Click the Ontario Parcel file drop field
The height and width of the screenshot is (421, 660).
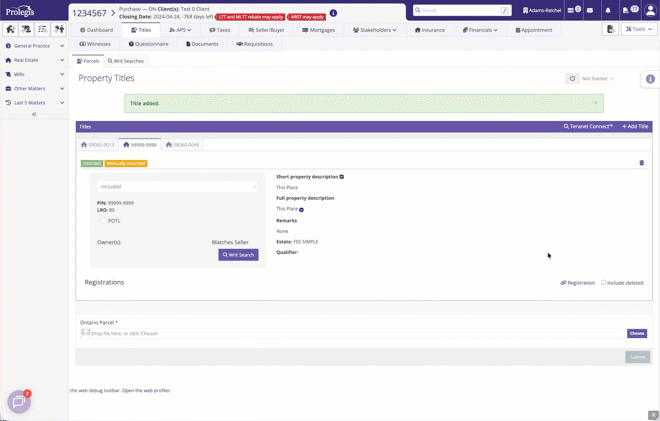tap(354, 333)
